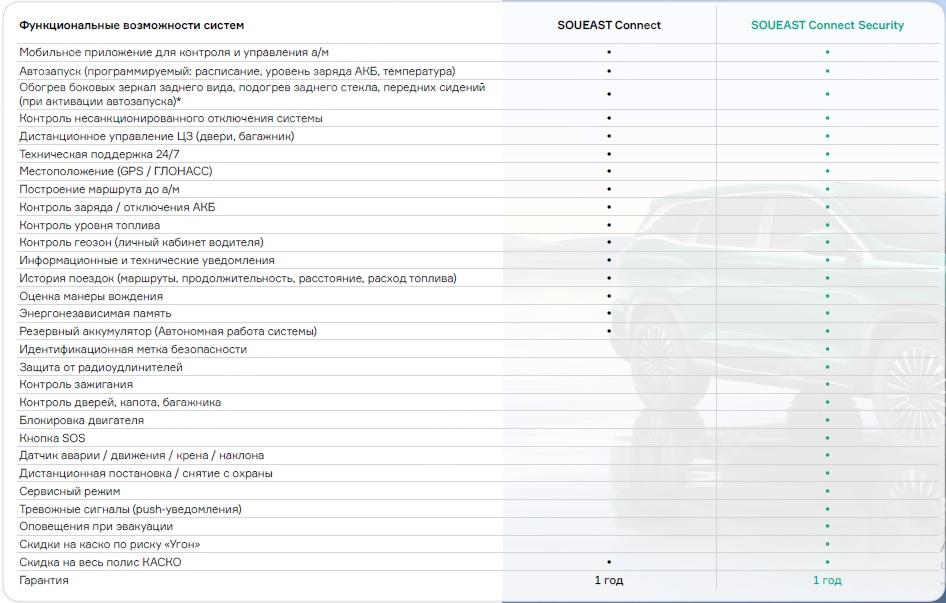Click "Контроль геозон (личный кабинет водителя)"

tap(141, 243)
